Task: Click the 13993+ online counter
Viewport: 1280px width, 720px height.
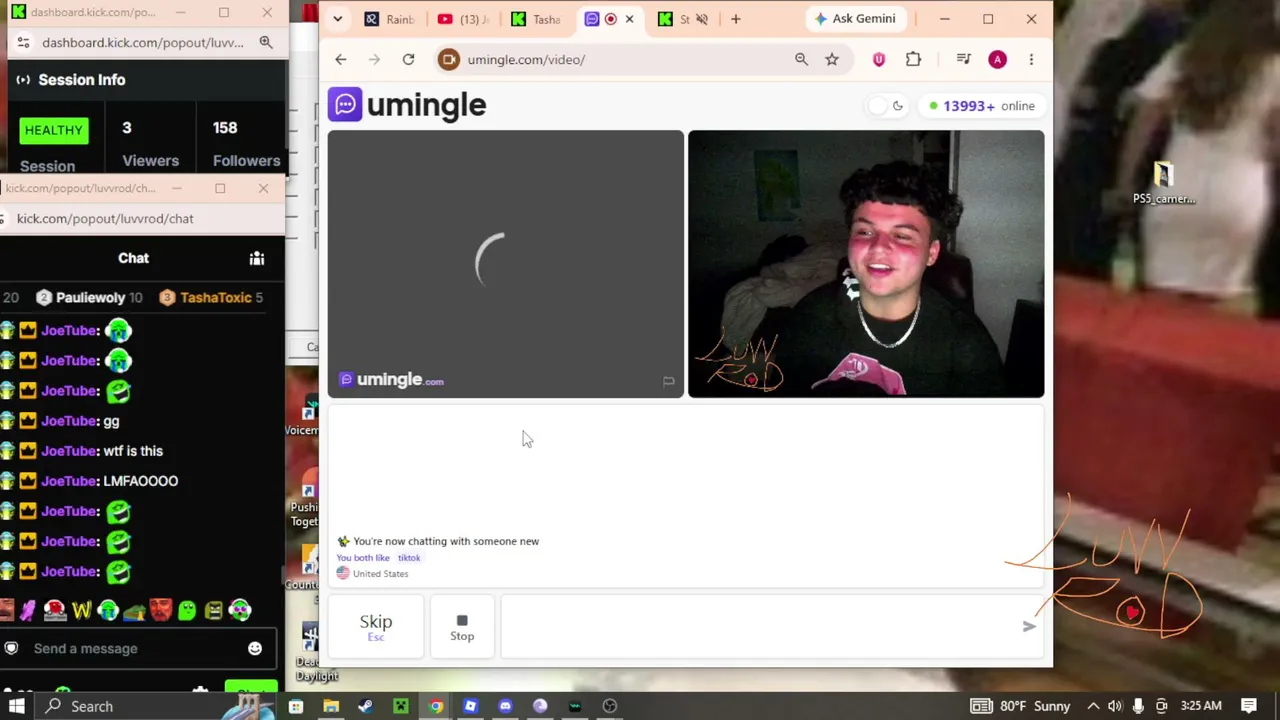Action: click(x=982, y=106)
